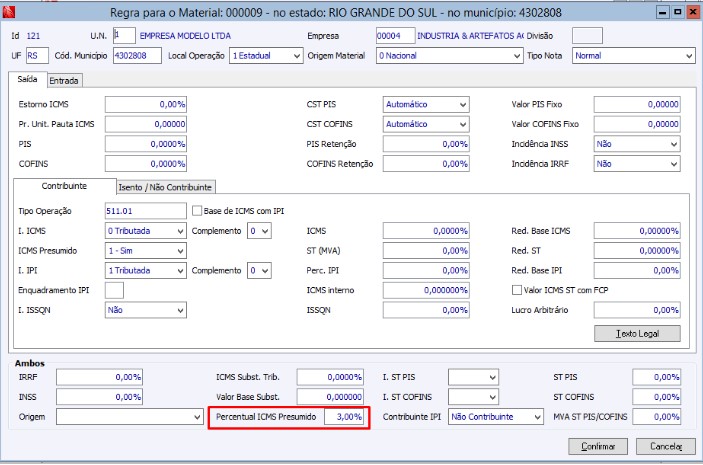Click the Tipo Operação input field
The width and height of the screenshot is (703, 465).
(144, 211)
